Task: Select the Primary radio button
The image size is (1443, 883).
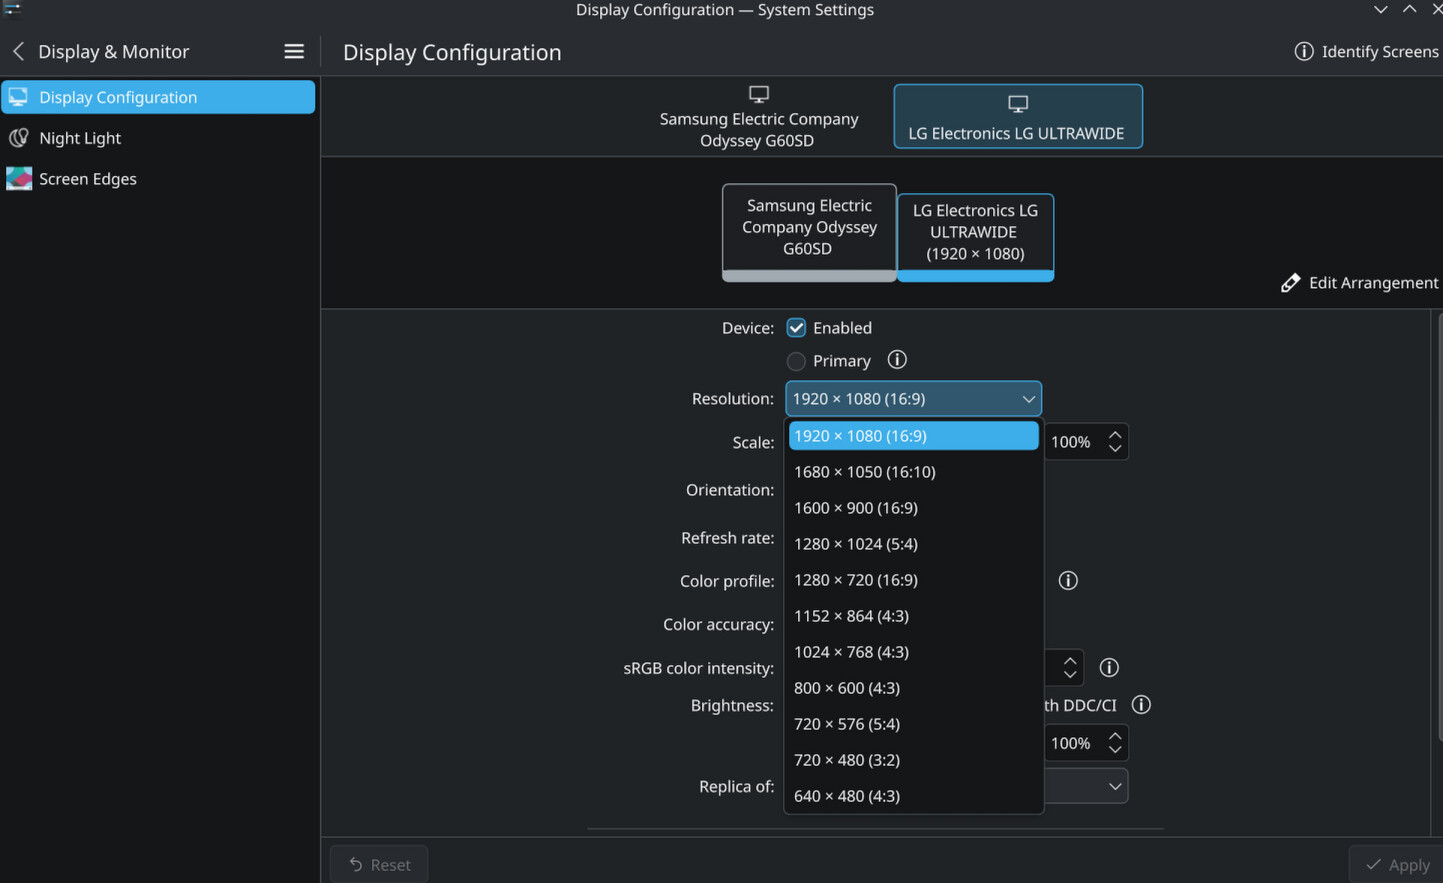Action: coord(796,361)
